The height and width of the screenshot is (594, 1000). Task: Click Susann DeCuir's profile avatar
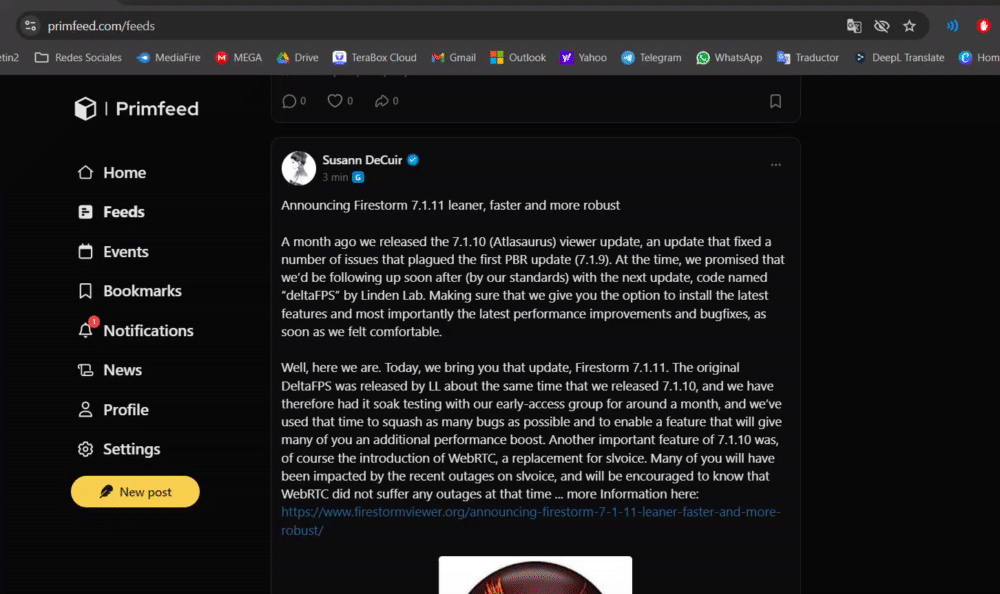298,168
